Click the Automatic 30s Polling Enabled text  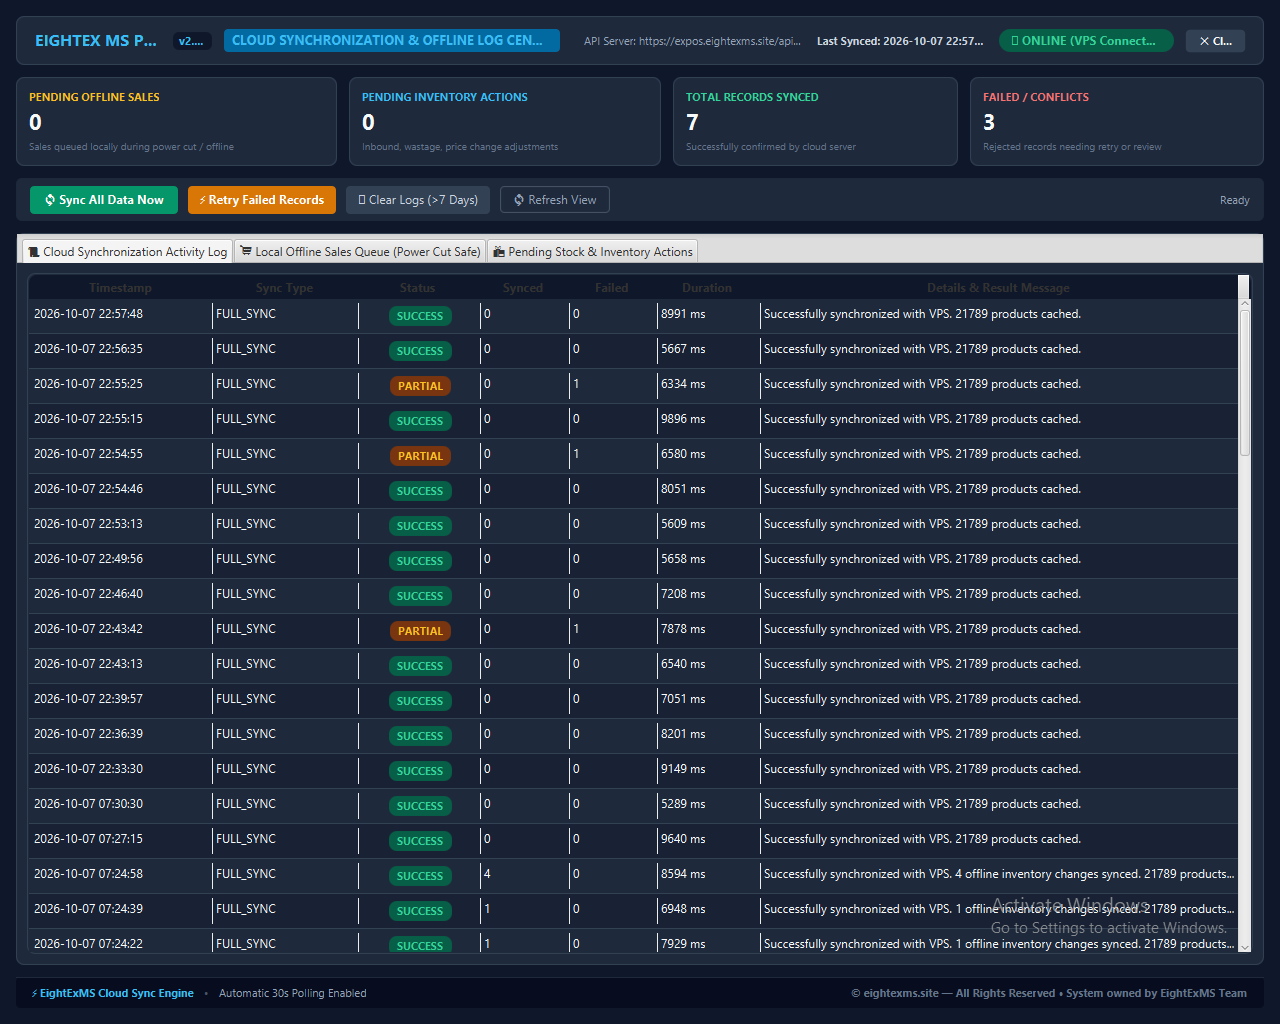coord(292,993)
